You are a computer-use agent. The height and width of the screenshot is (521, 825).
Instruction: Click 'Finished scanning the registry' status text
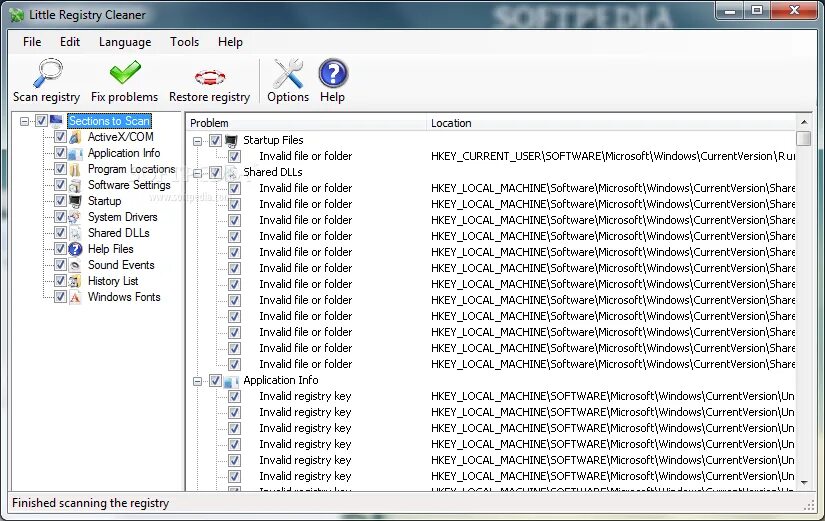(x=90, y=503)
